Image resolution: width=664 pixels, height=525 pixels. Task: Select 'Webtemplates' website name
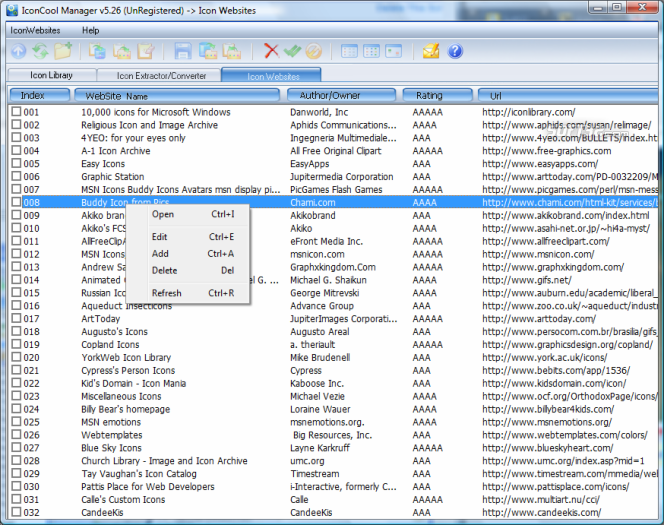coord(111,435)
